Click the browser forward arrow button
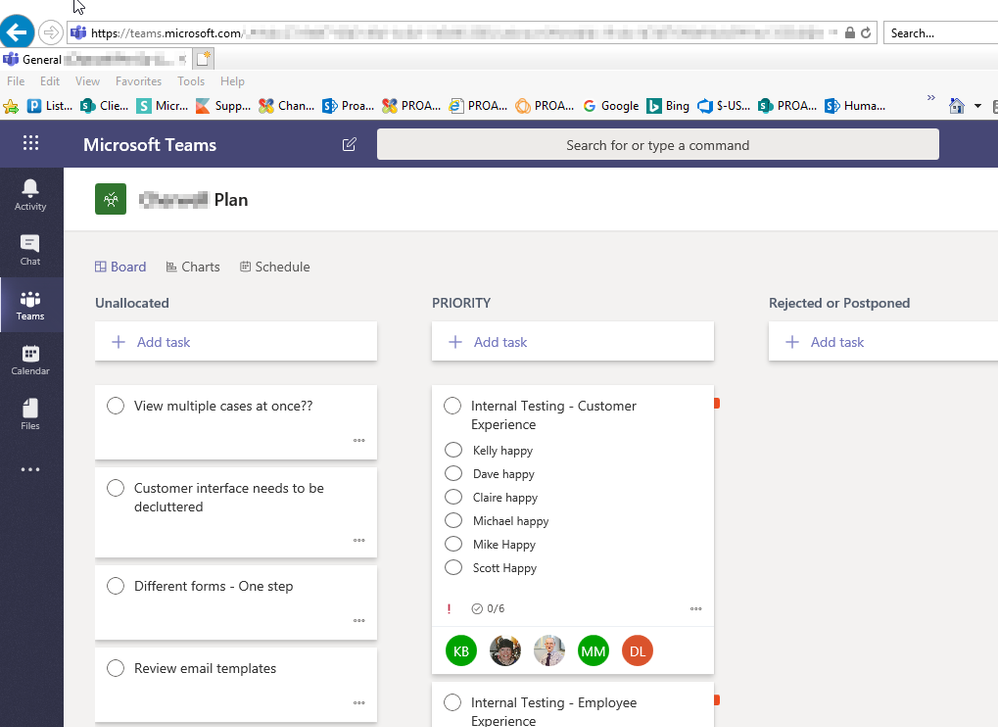Image resolution: width=998 pixels, height=727 pixels. coord(50,32)
